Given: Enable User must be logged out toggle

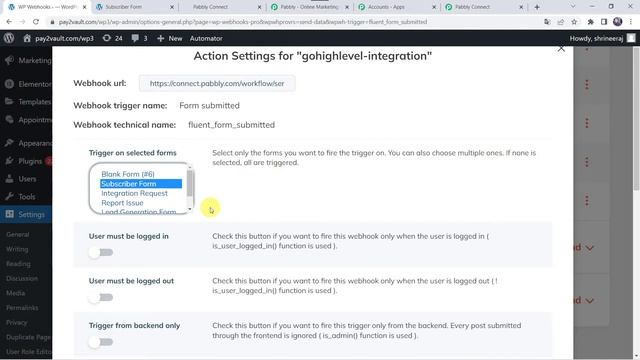Looking at the screenshot, I should coord(100,298).
